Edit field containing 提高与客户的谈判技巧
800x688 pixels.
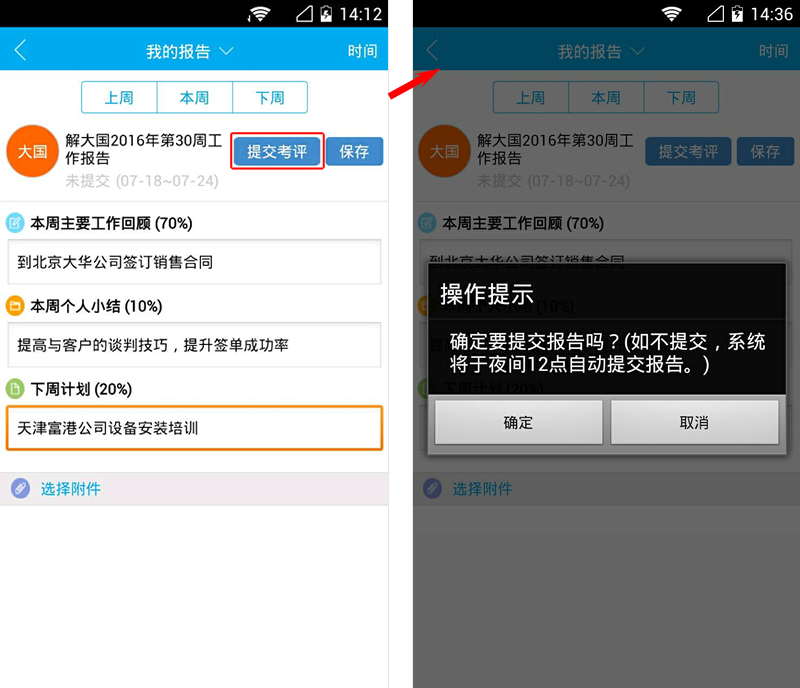click(x=194, y=345)
